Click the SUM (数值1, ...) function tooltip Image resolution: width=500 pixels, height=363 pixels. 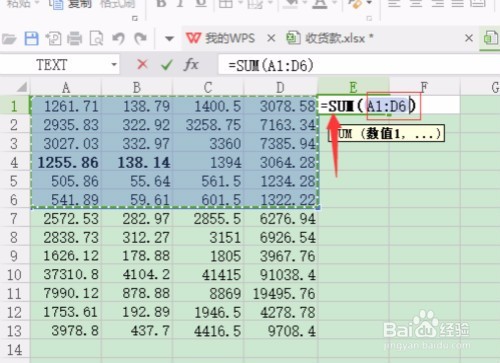pos(387,134)
